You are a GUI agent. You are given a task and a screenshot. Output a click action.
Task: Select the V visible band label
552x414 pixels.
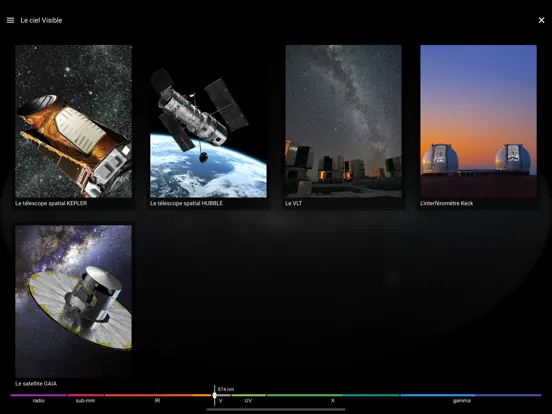pyautogui.click(x=221, y=401)
